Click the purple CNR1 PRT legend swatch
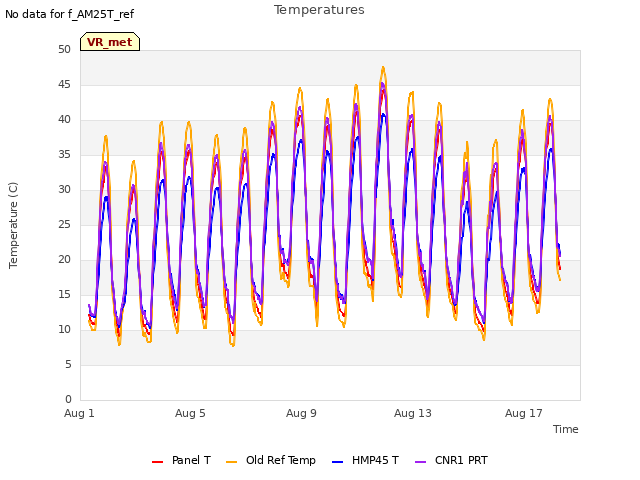The image size is (640, 480). [420, 462]
